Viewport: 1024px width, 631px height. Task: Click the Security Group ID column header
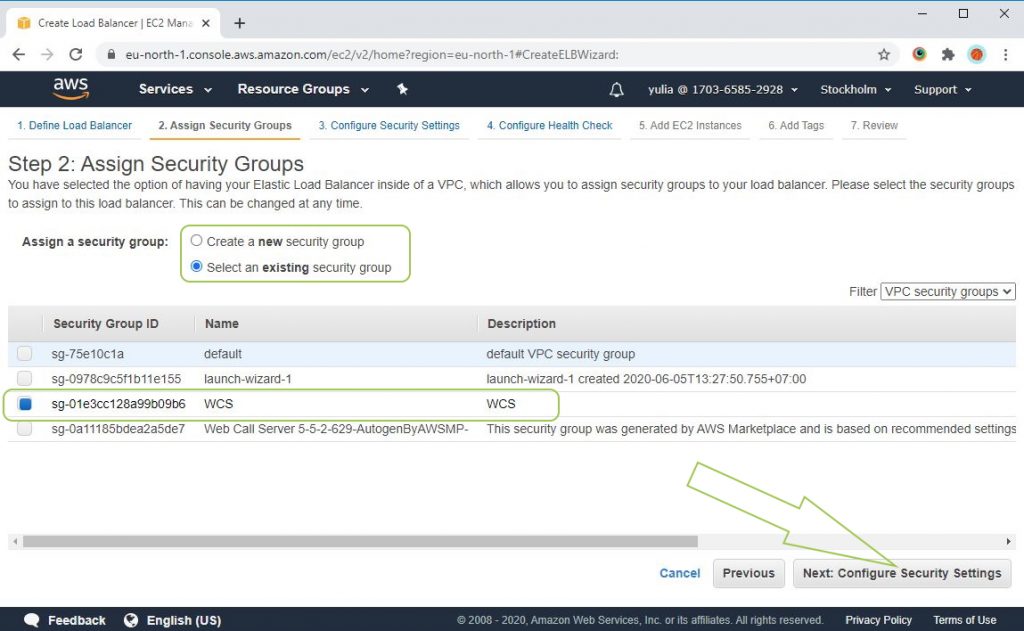(106, 323)
